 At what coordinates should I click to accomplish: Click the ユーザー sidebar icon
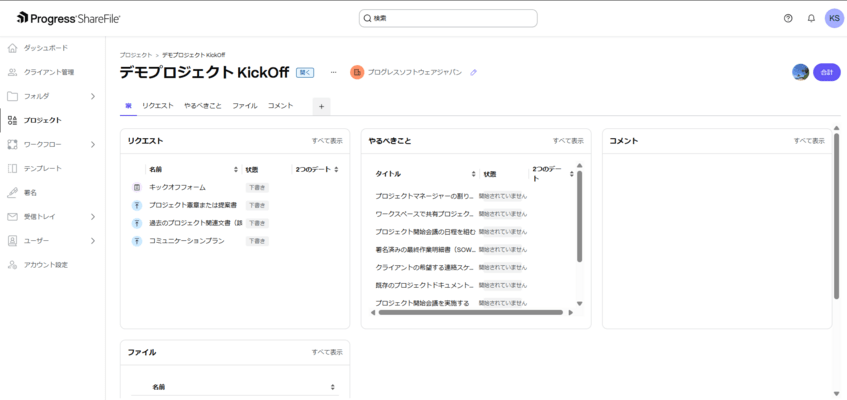pos(12,241)
